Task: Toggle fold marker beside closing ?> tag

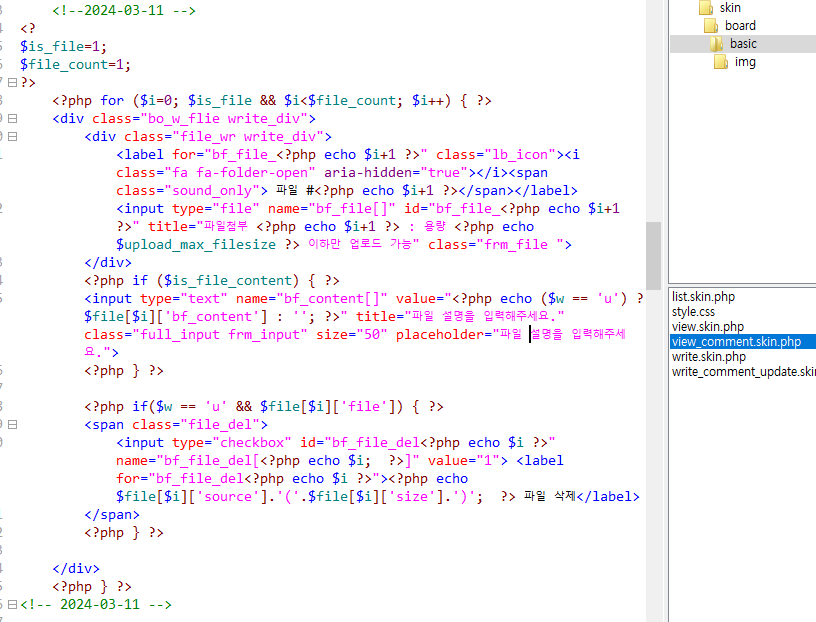Action: [12, 83]
